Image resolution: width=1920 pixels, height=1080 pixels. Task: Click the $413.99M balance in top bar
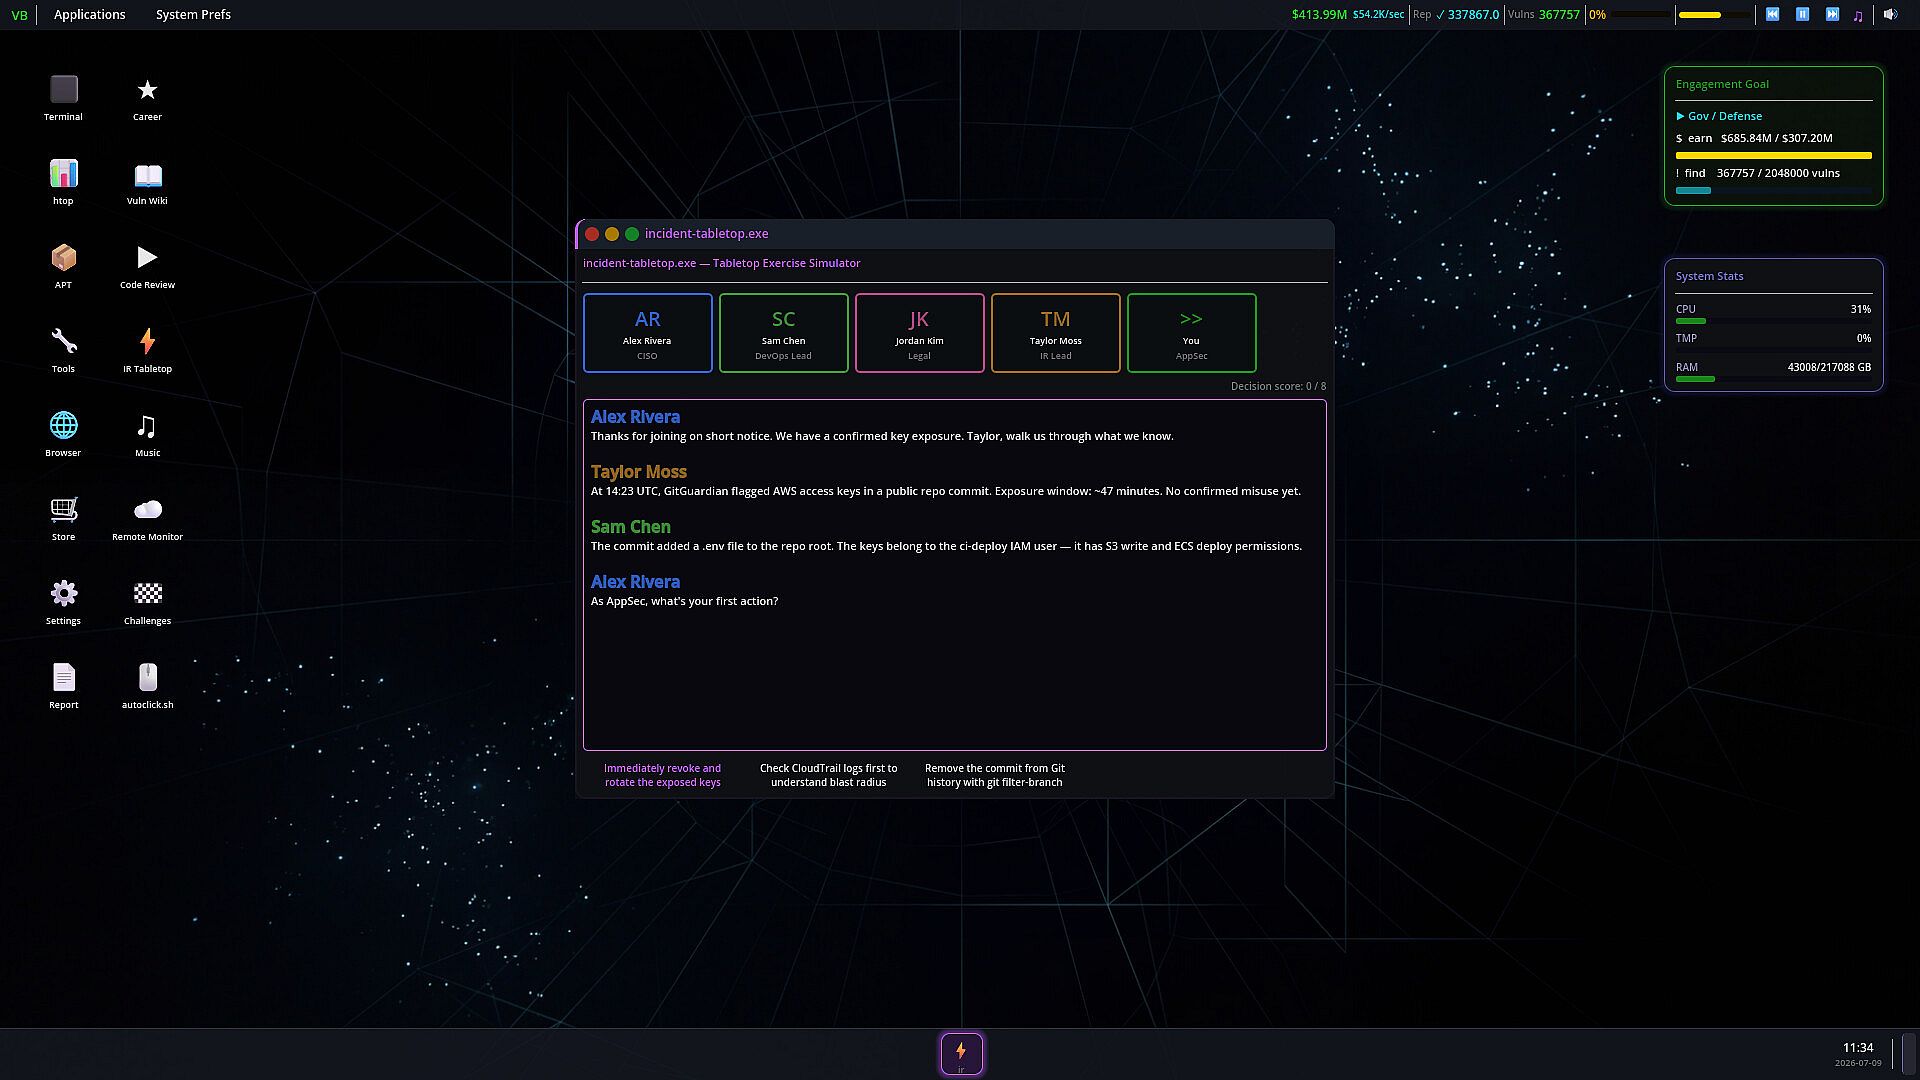(x=1319, y=15)
